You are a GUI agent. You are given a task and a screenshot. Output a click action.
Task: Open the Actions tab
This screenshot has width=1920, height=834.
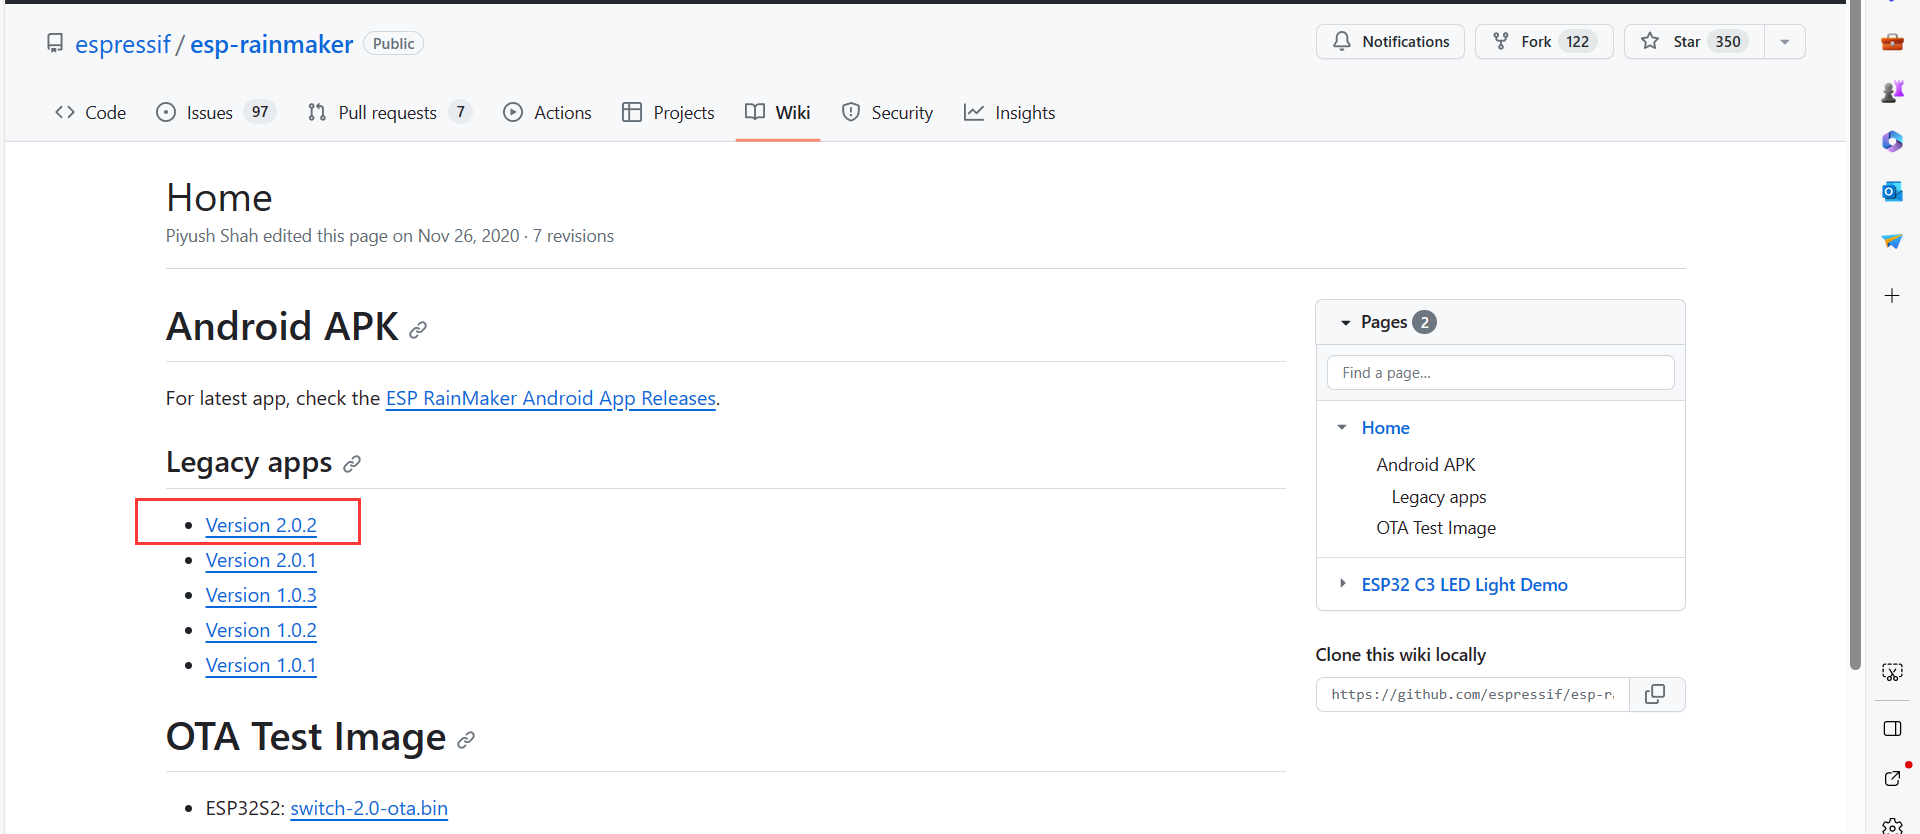pos(547,113)
